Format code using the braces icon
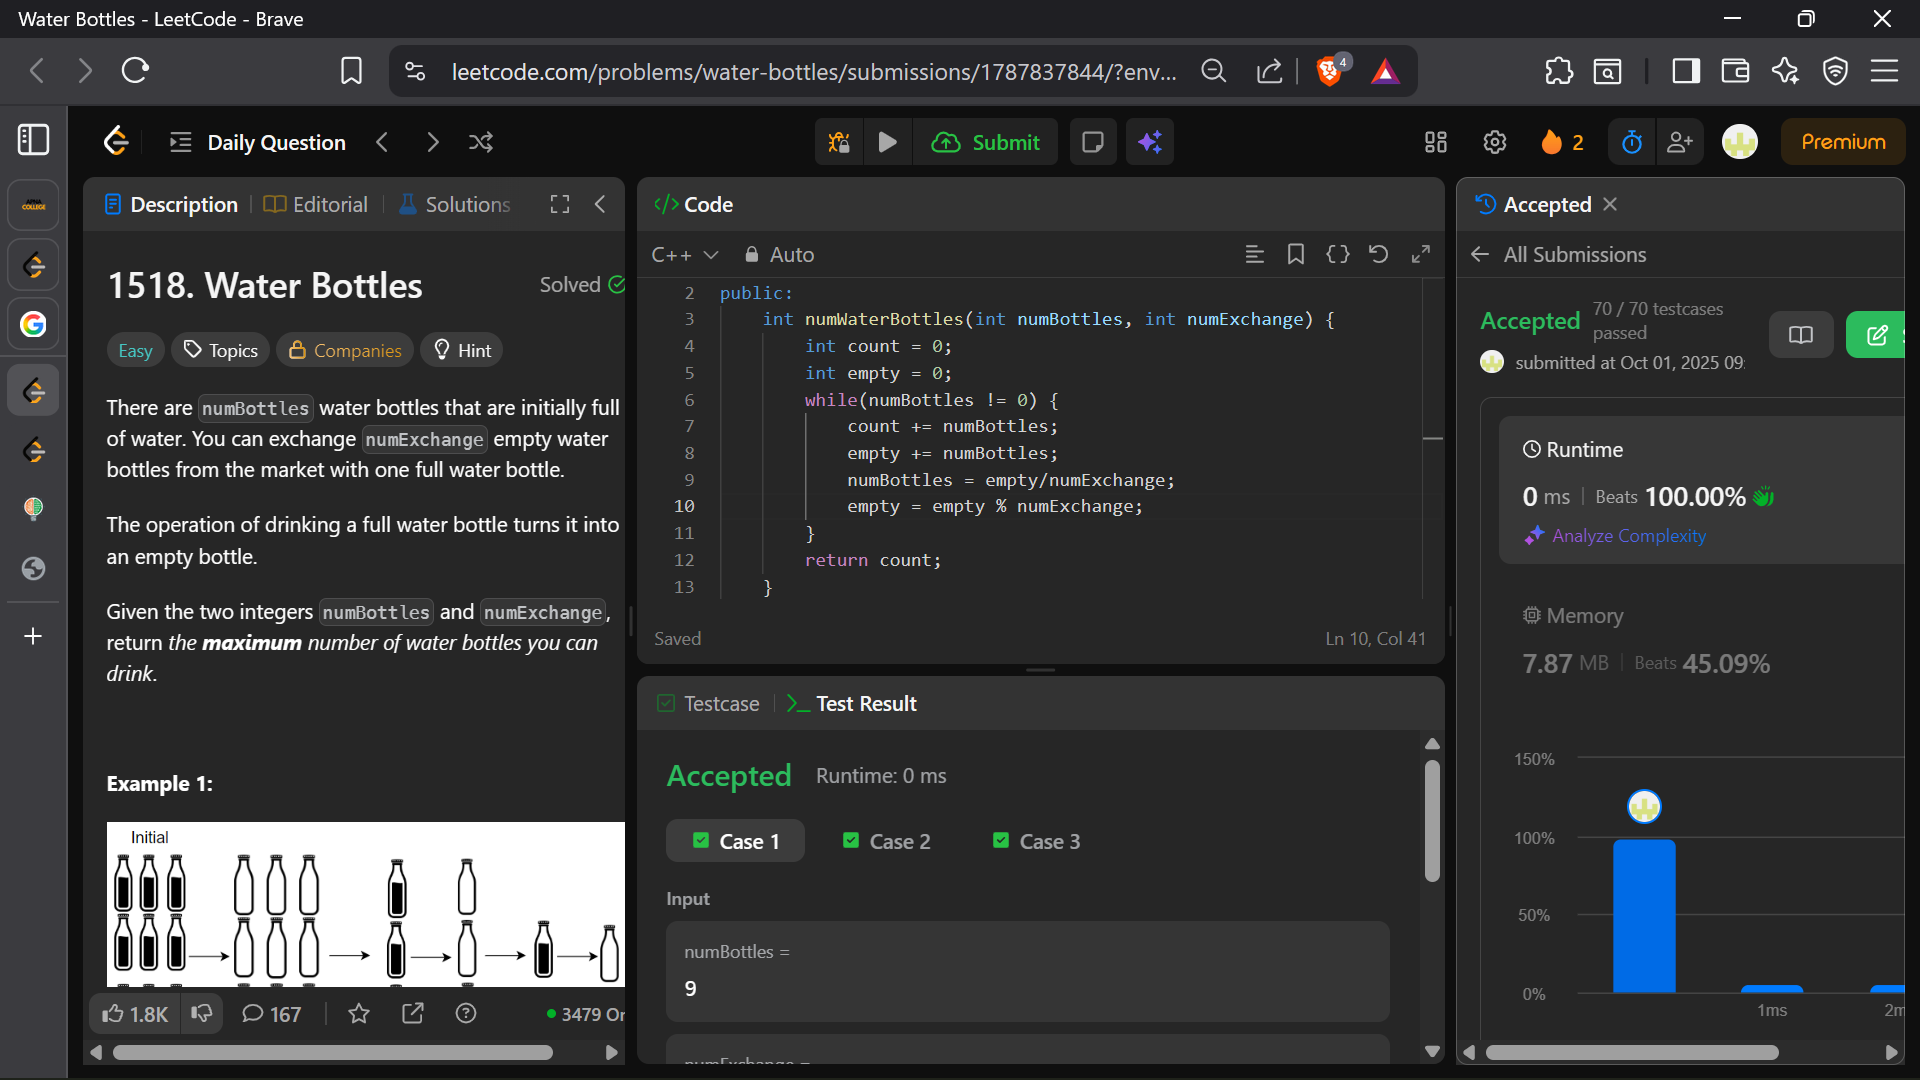The image size is (1920, 1080). (1337, 254)
